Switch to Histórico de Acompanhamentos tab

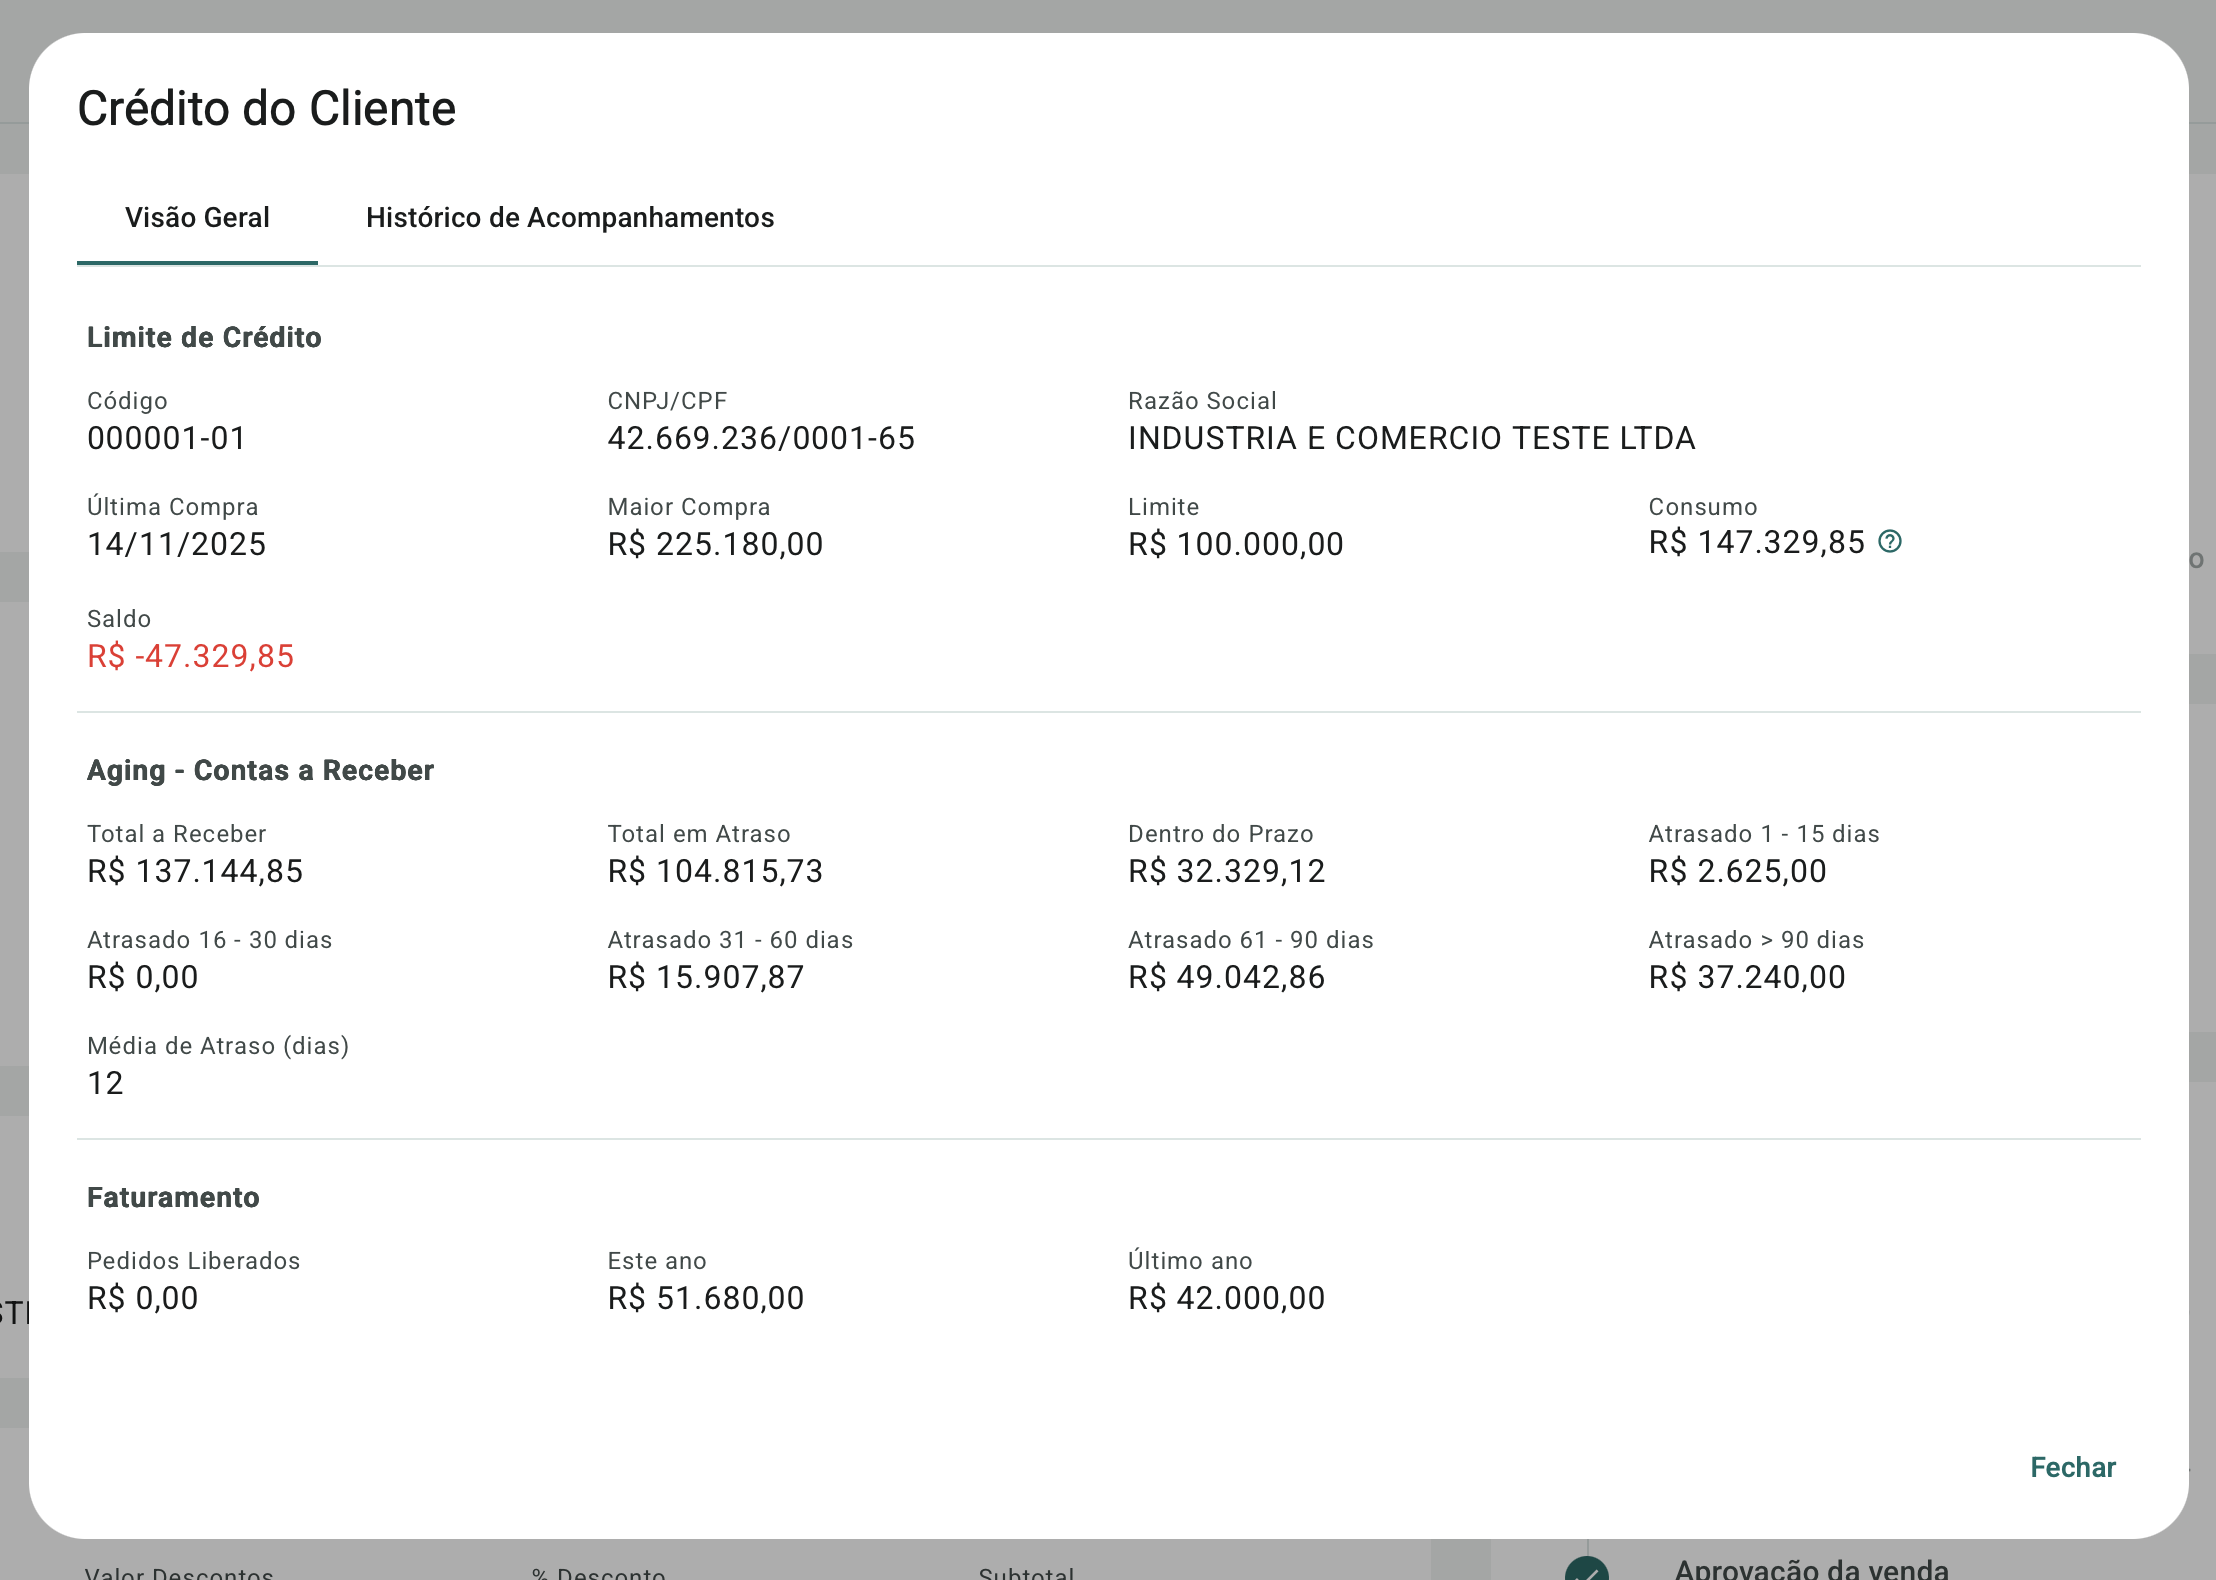click(569, 218)
